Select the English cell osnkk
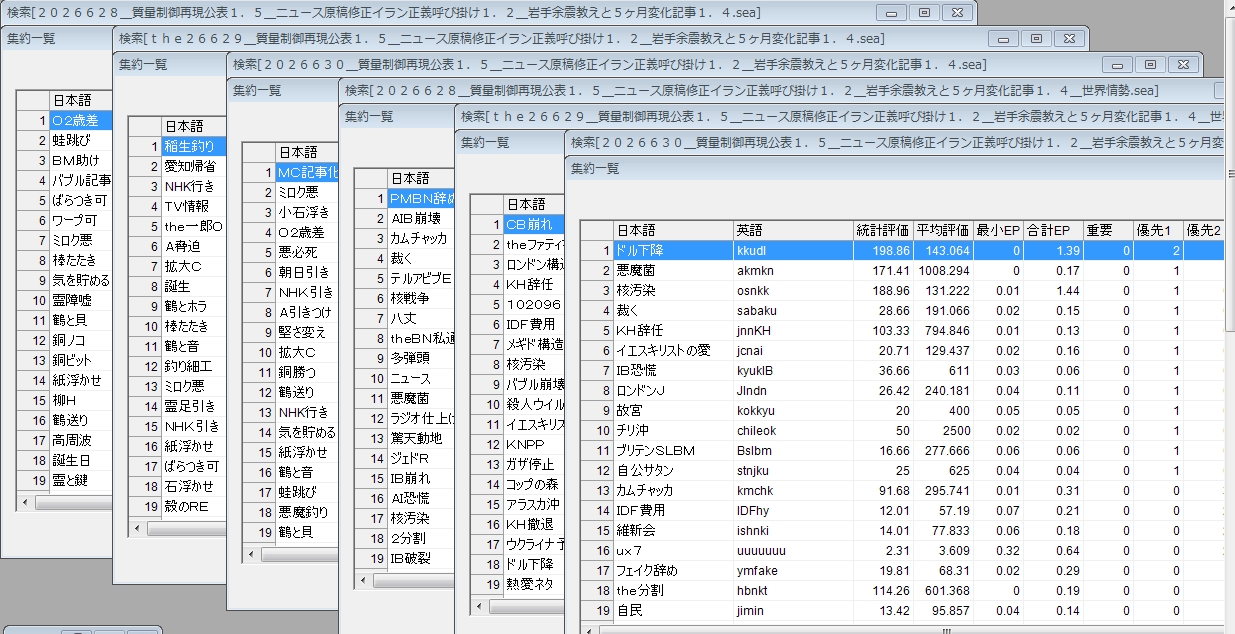 (793, 291)
